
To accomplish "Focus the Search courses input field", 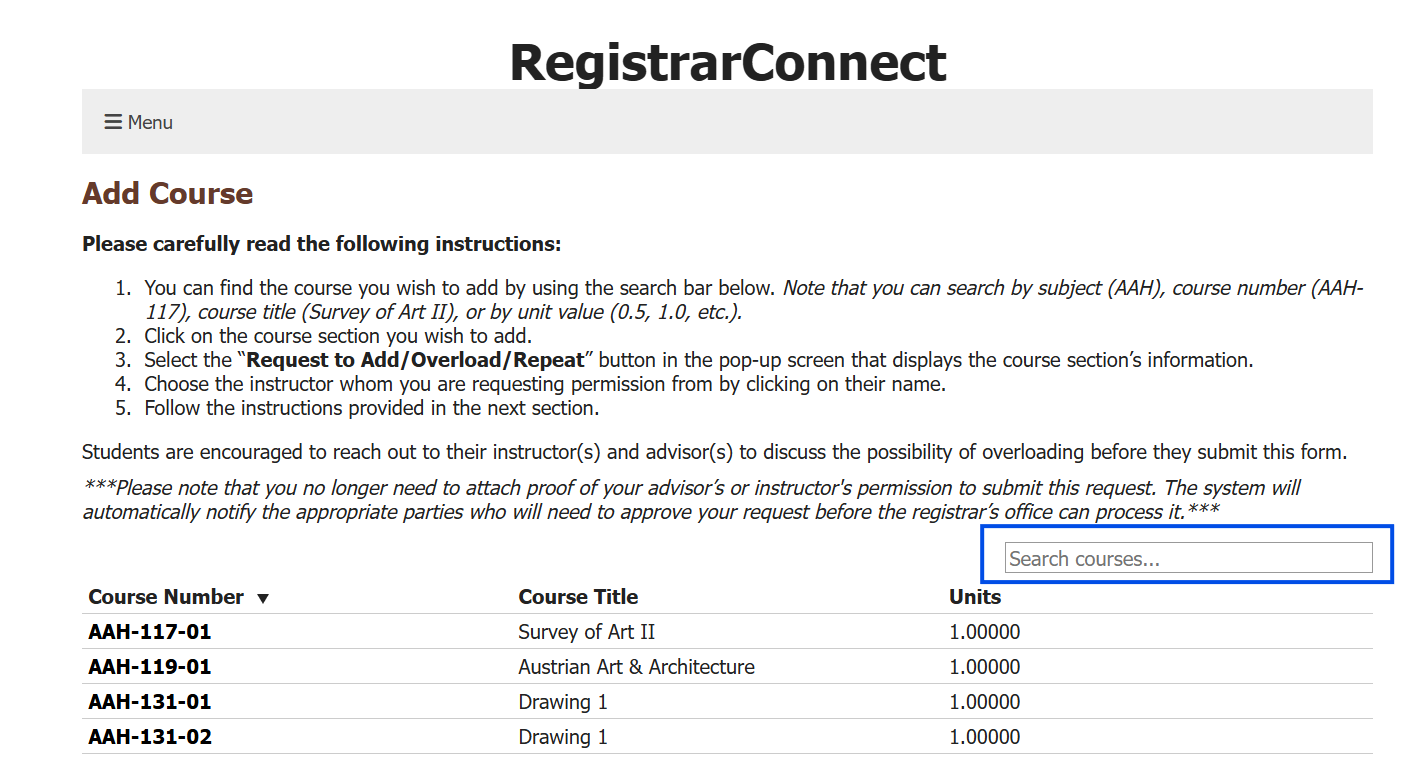I will click(x=1188, y=558).
